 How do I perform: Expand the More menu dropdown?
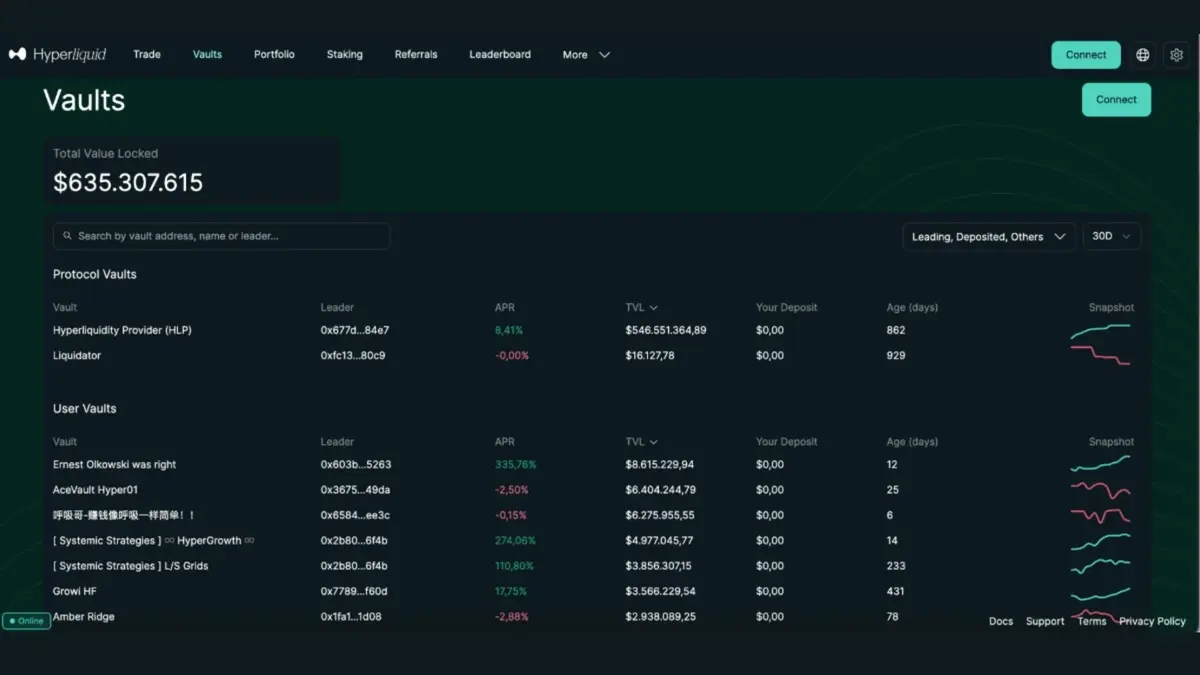[586, 55]
